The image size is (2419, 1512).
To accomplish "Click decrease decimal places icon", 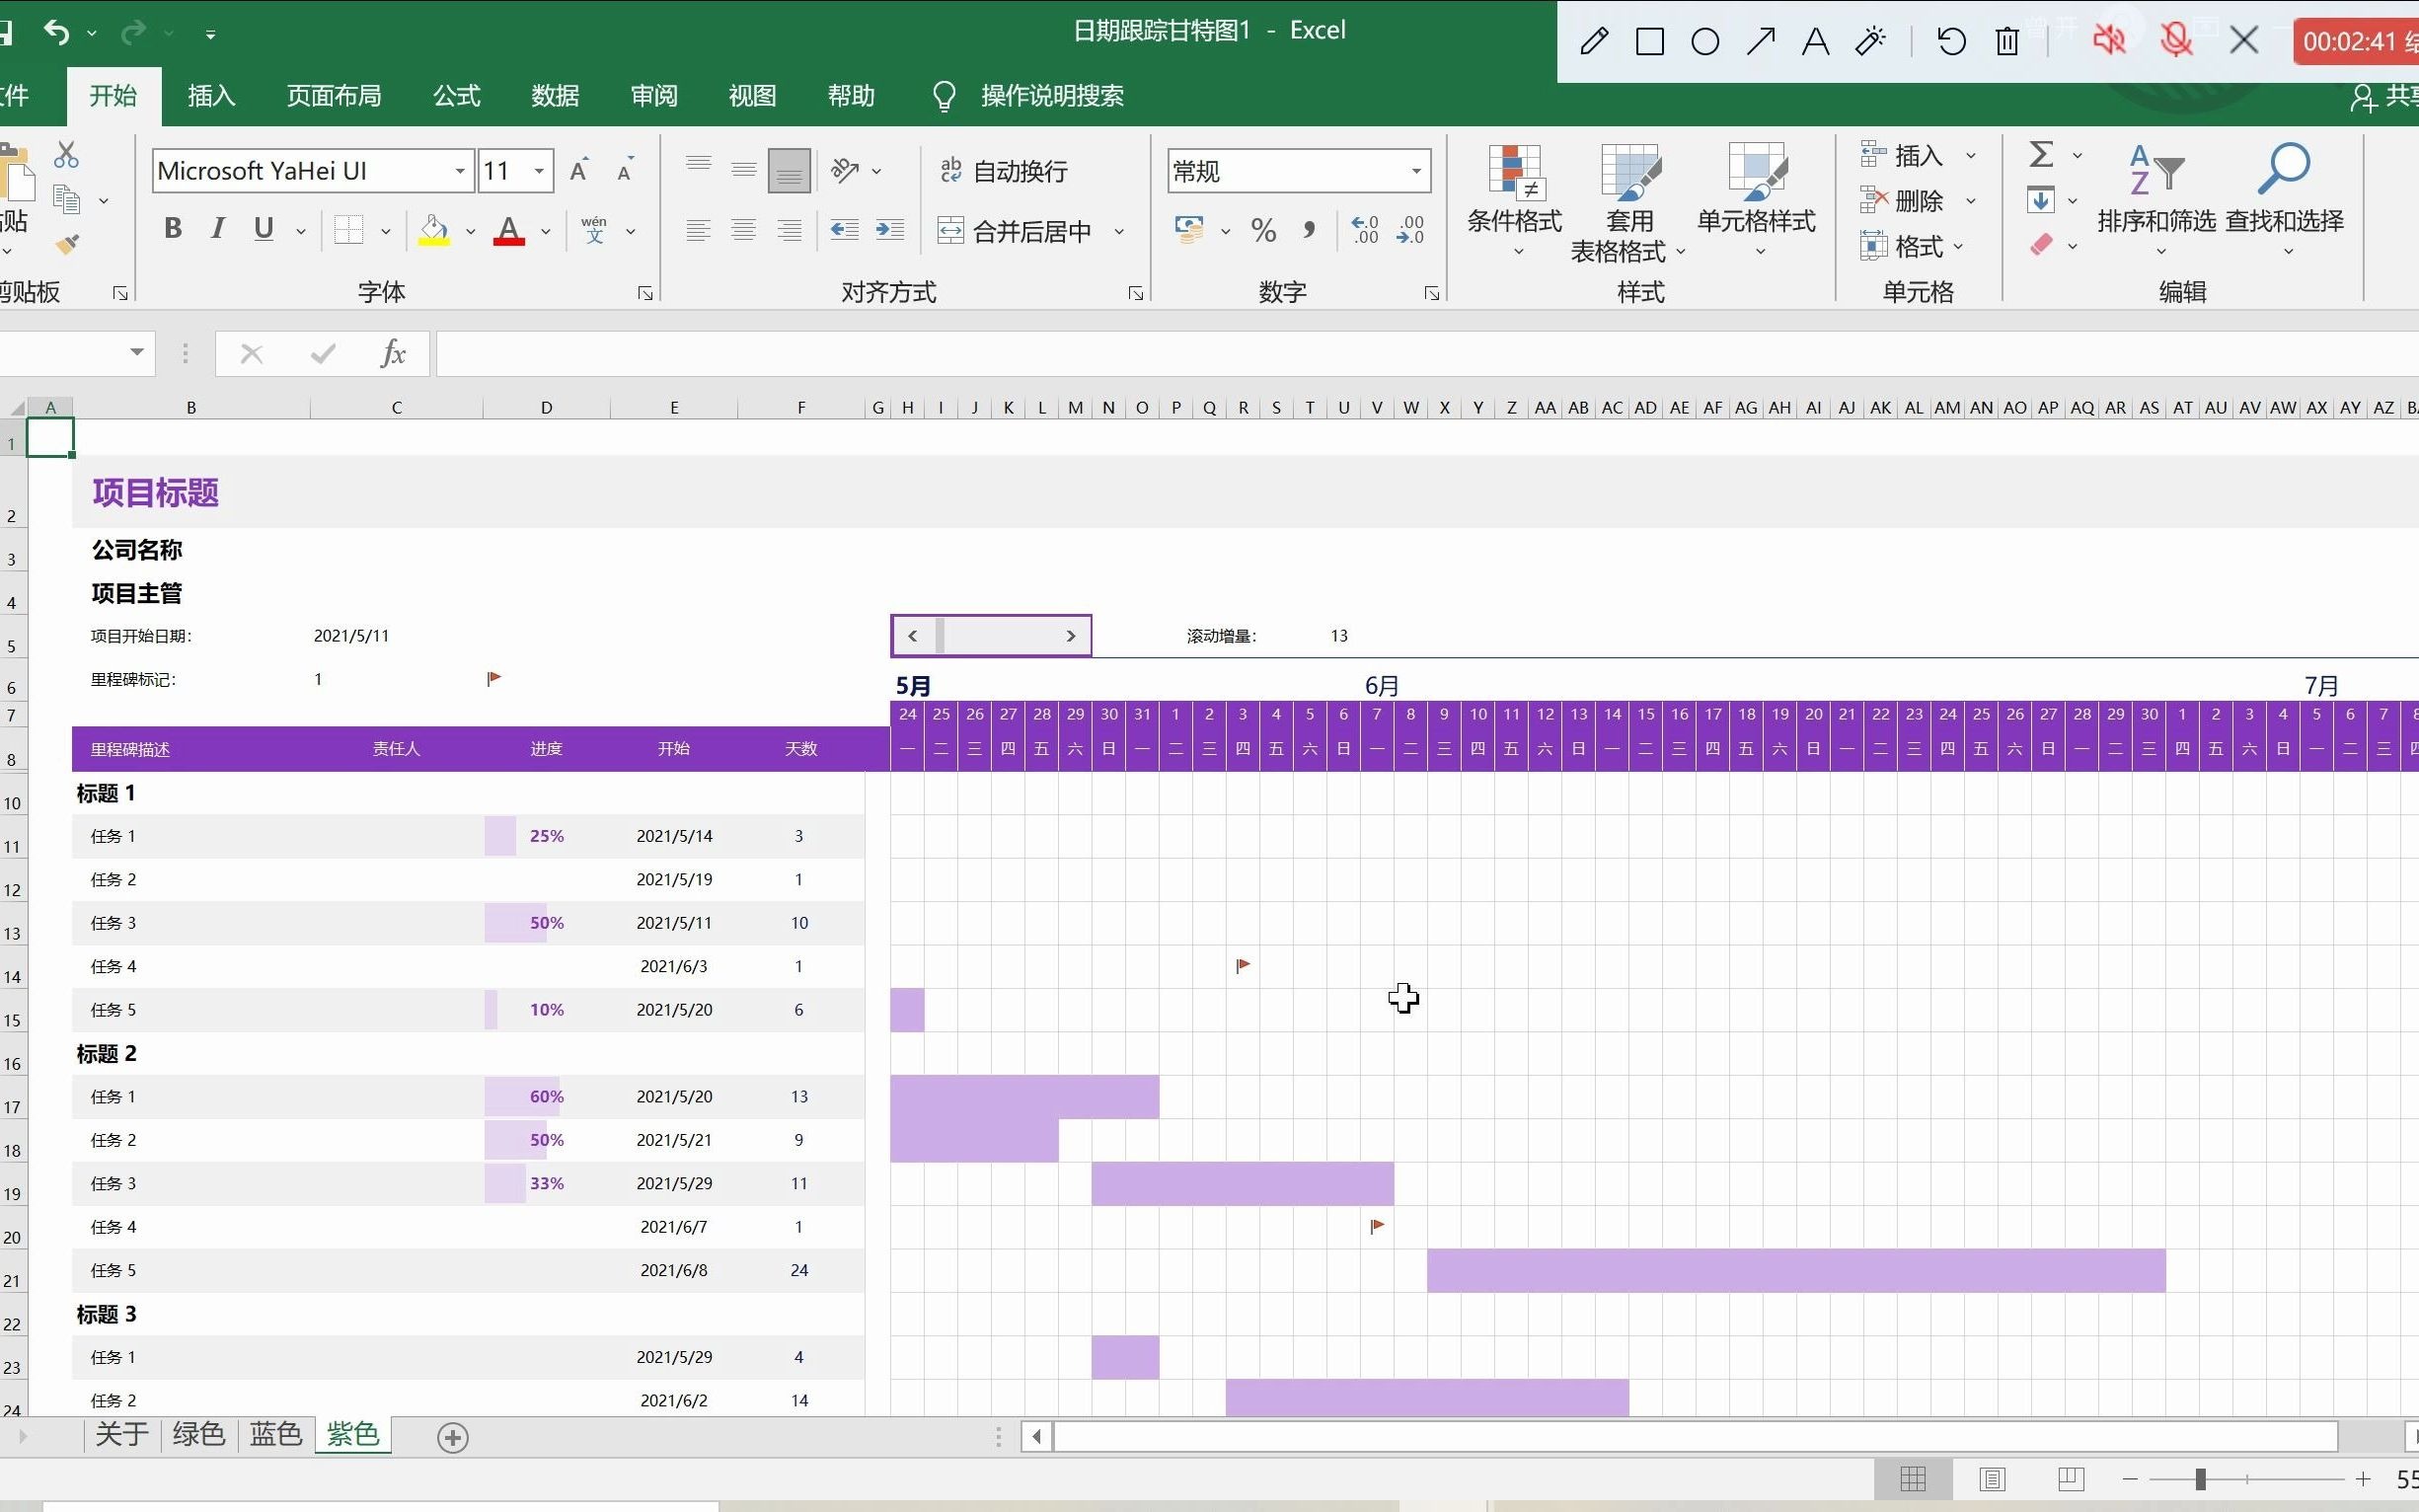I will [1410, 231].
